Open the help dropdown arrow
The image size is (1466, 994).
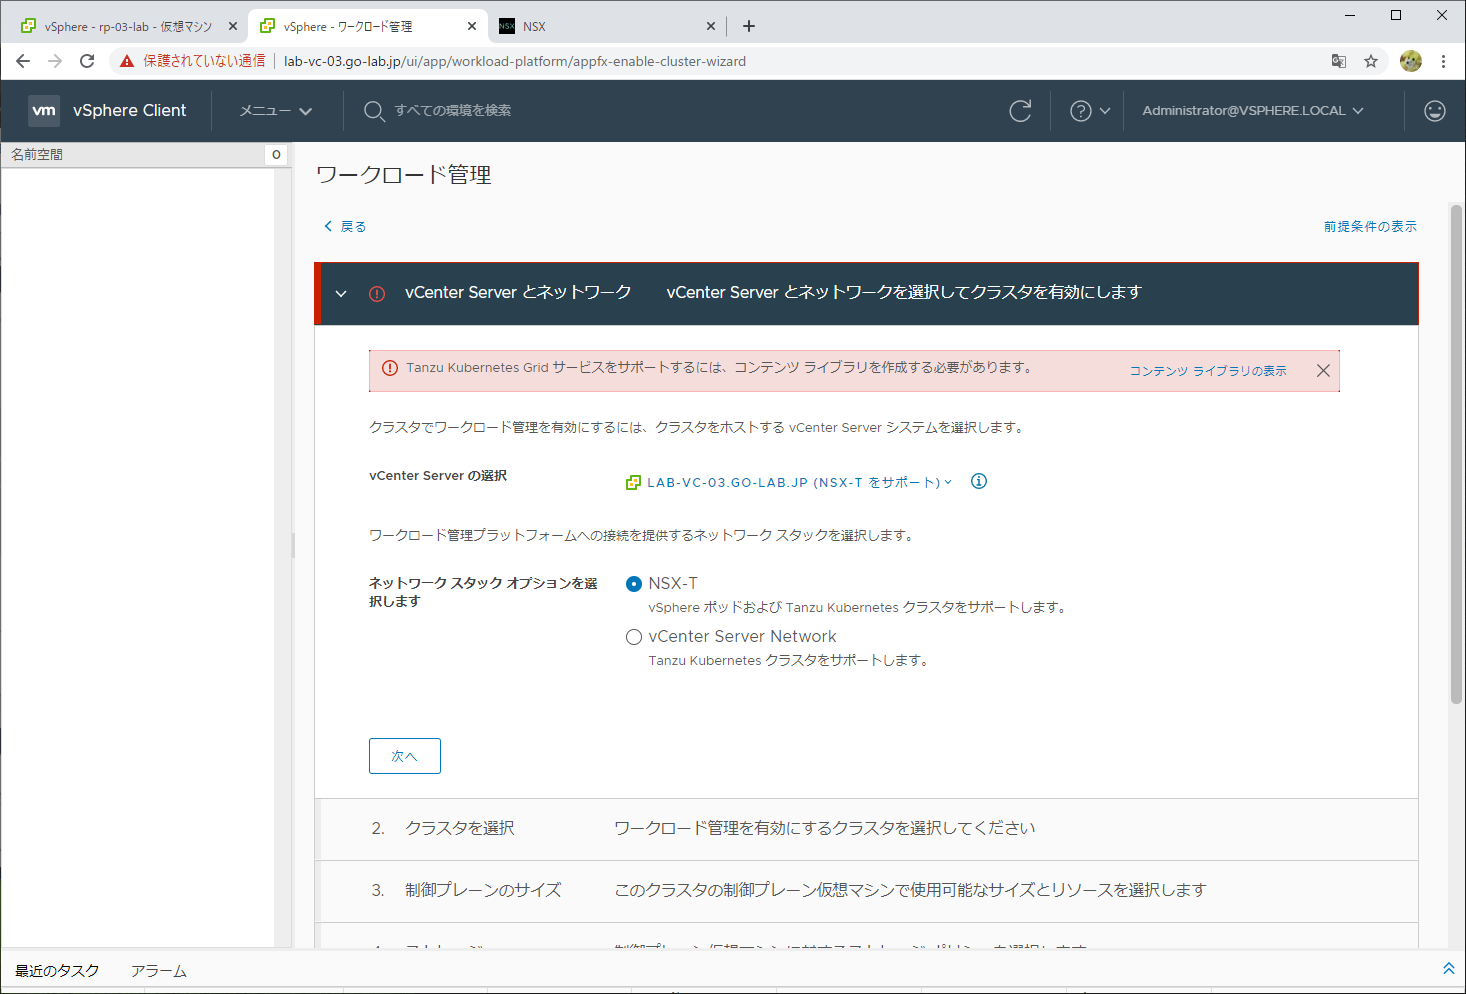[1105, 111]
